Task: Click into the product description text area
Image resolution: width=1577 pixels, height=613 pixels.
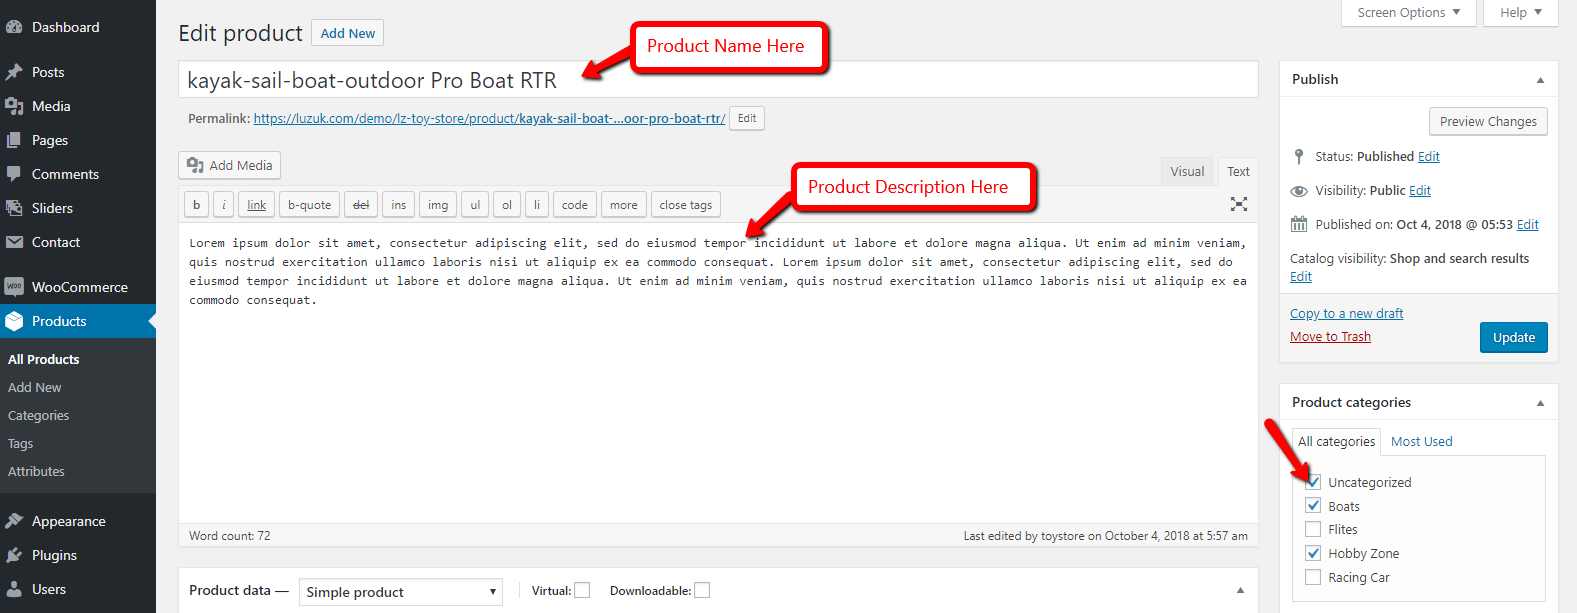Action: point(718,372)
